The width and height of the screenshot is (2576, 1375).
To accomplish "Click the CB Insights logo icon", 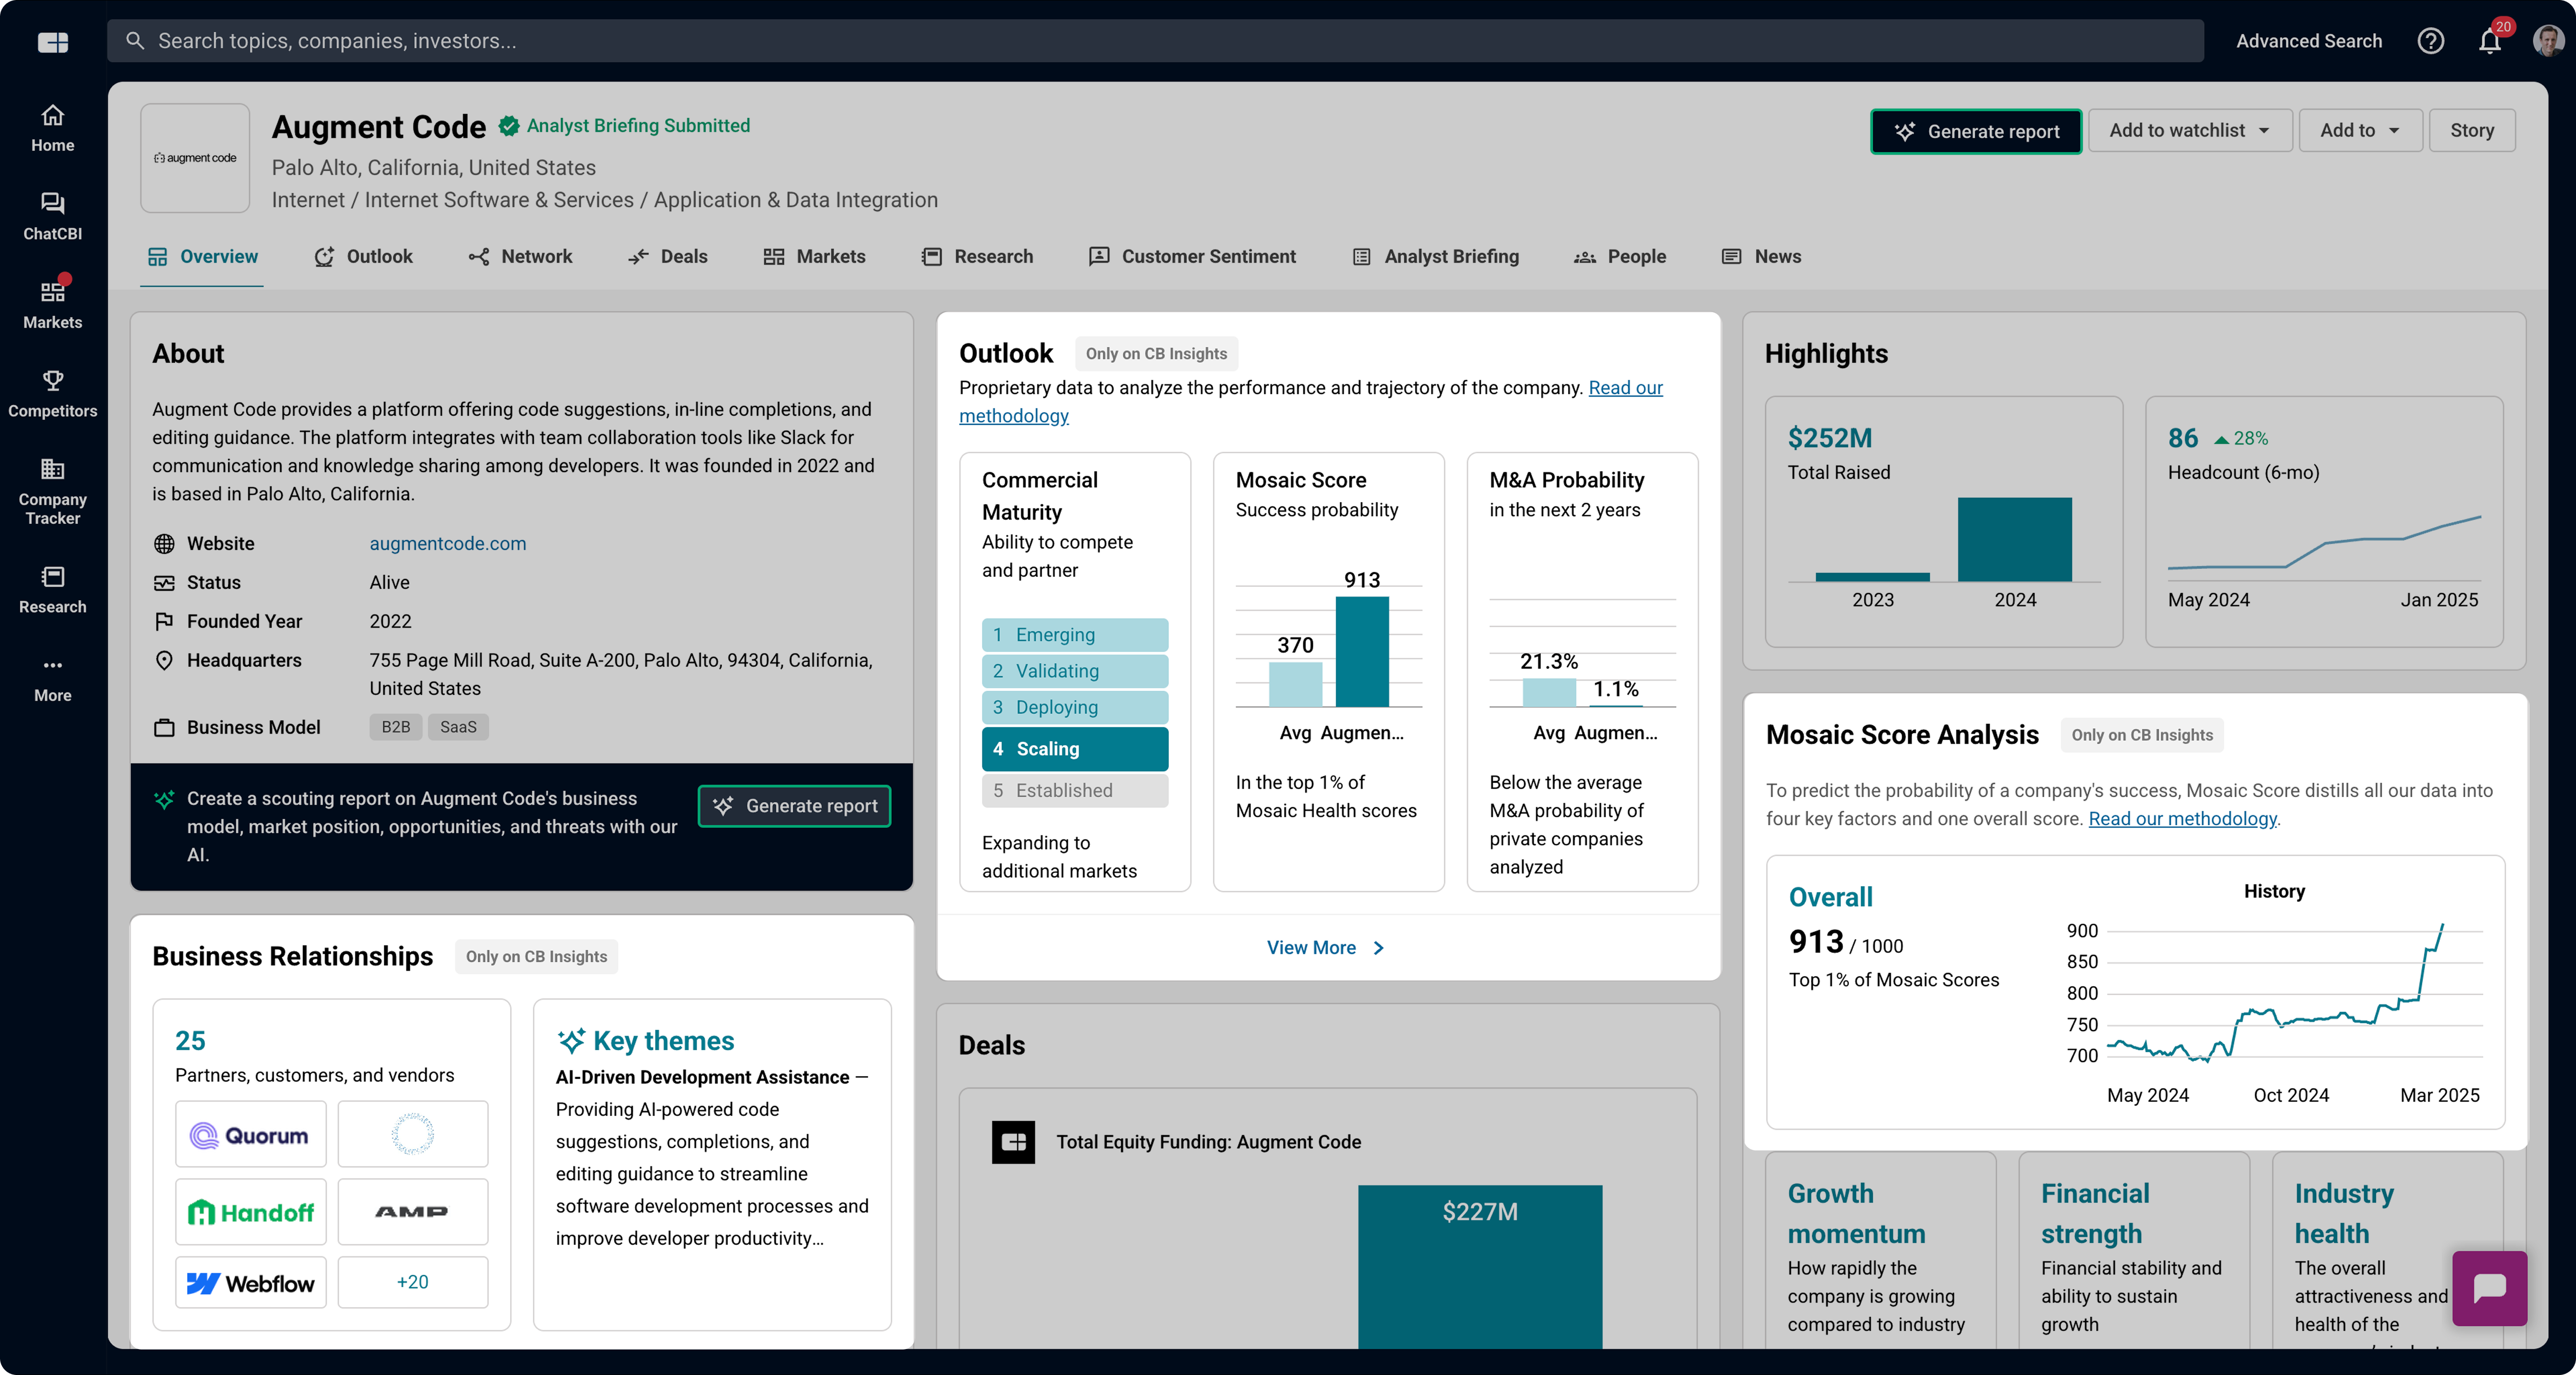I will pyautogui.click(x=52, y=42).
